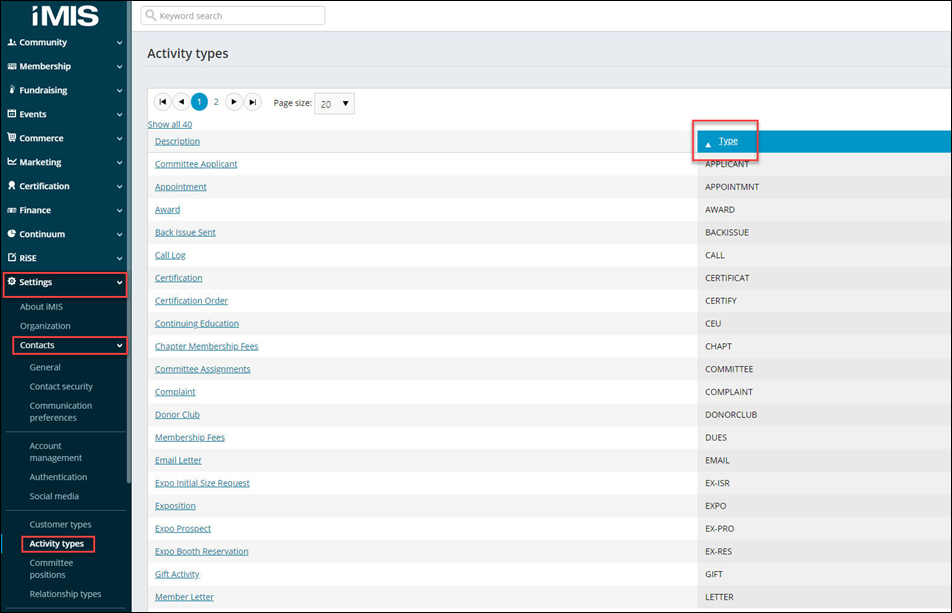Image resolution: width=952 pixels, height=613 pixels.
Task: Click the iMIS logo
Action: point(64,15)
